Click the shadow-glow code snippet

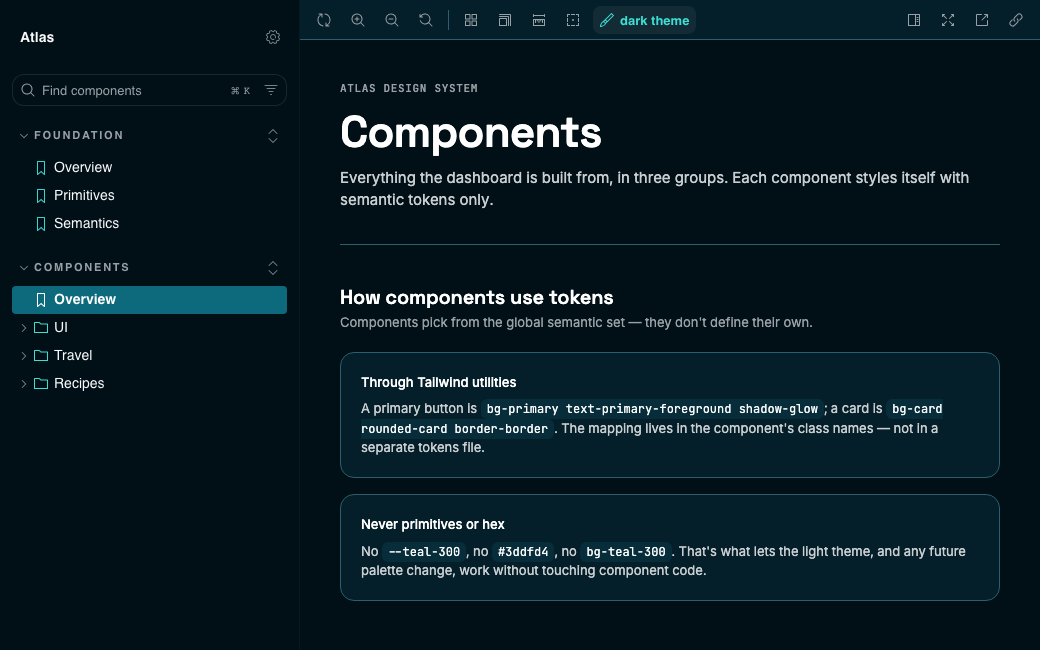click(x=778, y=409)
